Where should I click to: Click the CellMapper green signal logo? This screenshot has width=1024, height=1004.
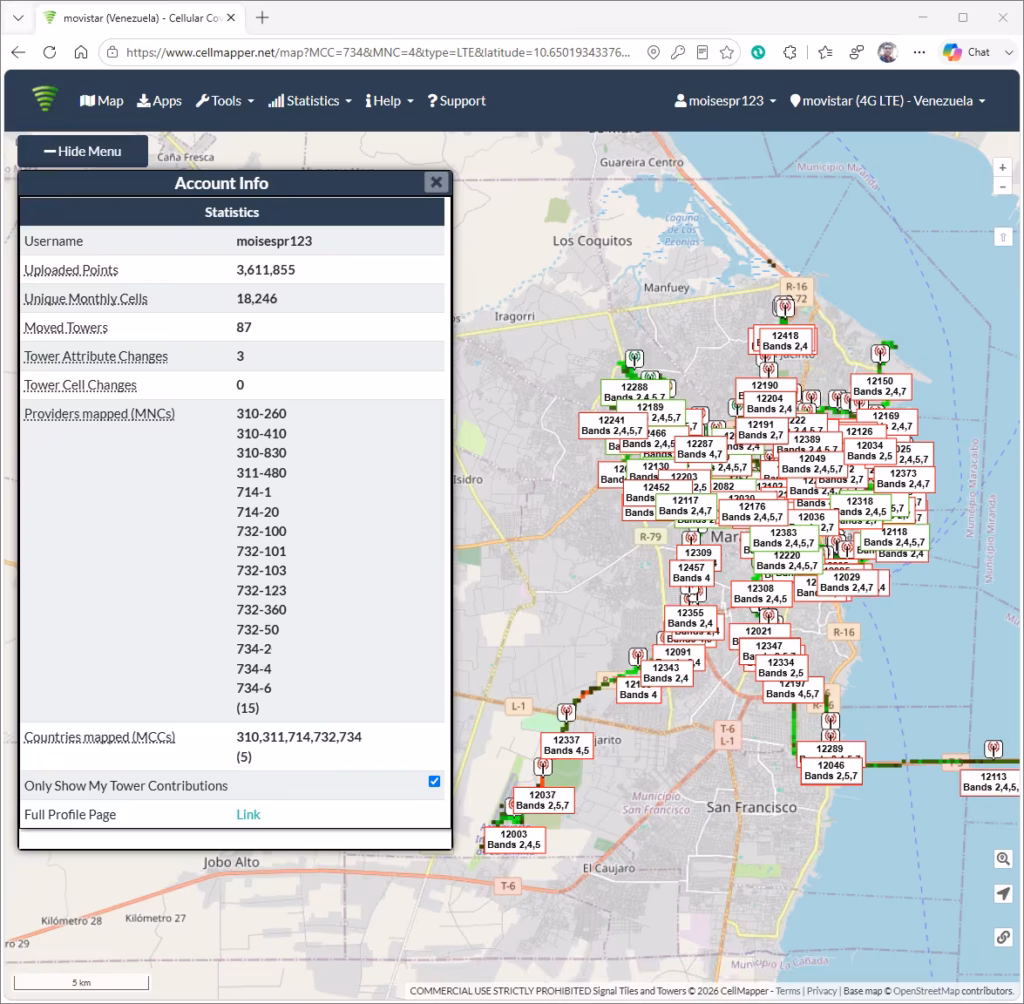pos(45,99)
